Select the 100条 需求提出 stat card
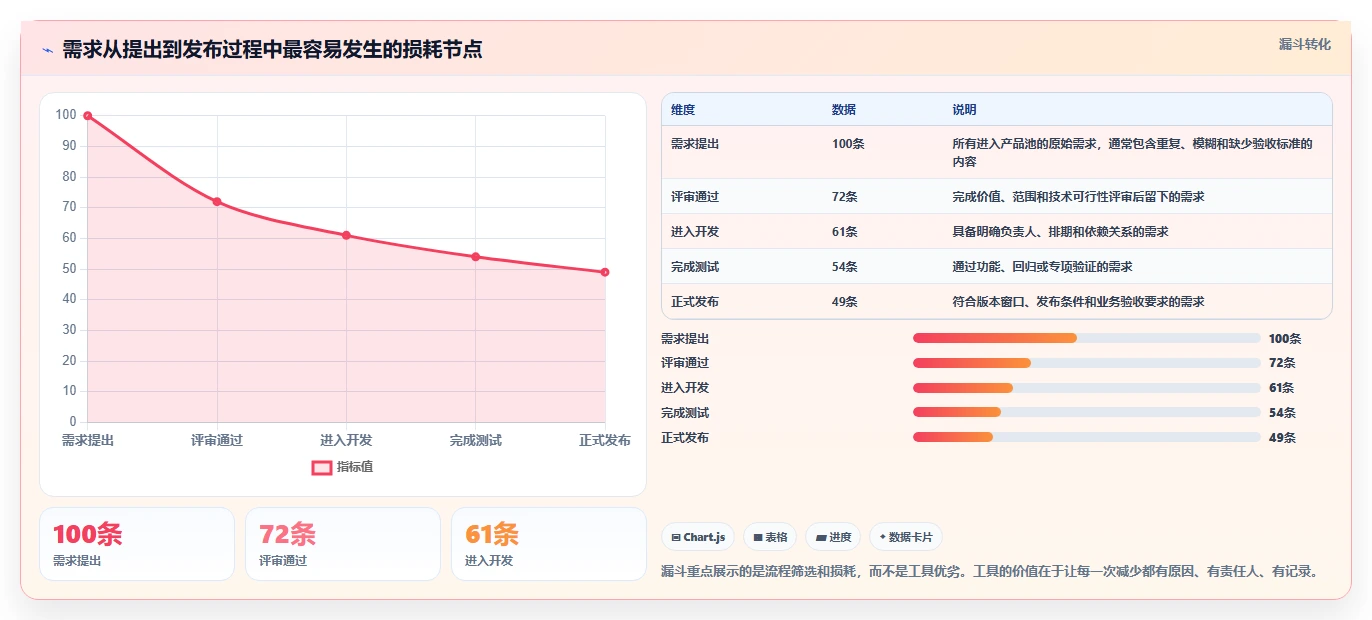 [x=137, y=544]
